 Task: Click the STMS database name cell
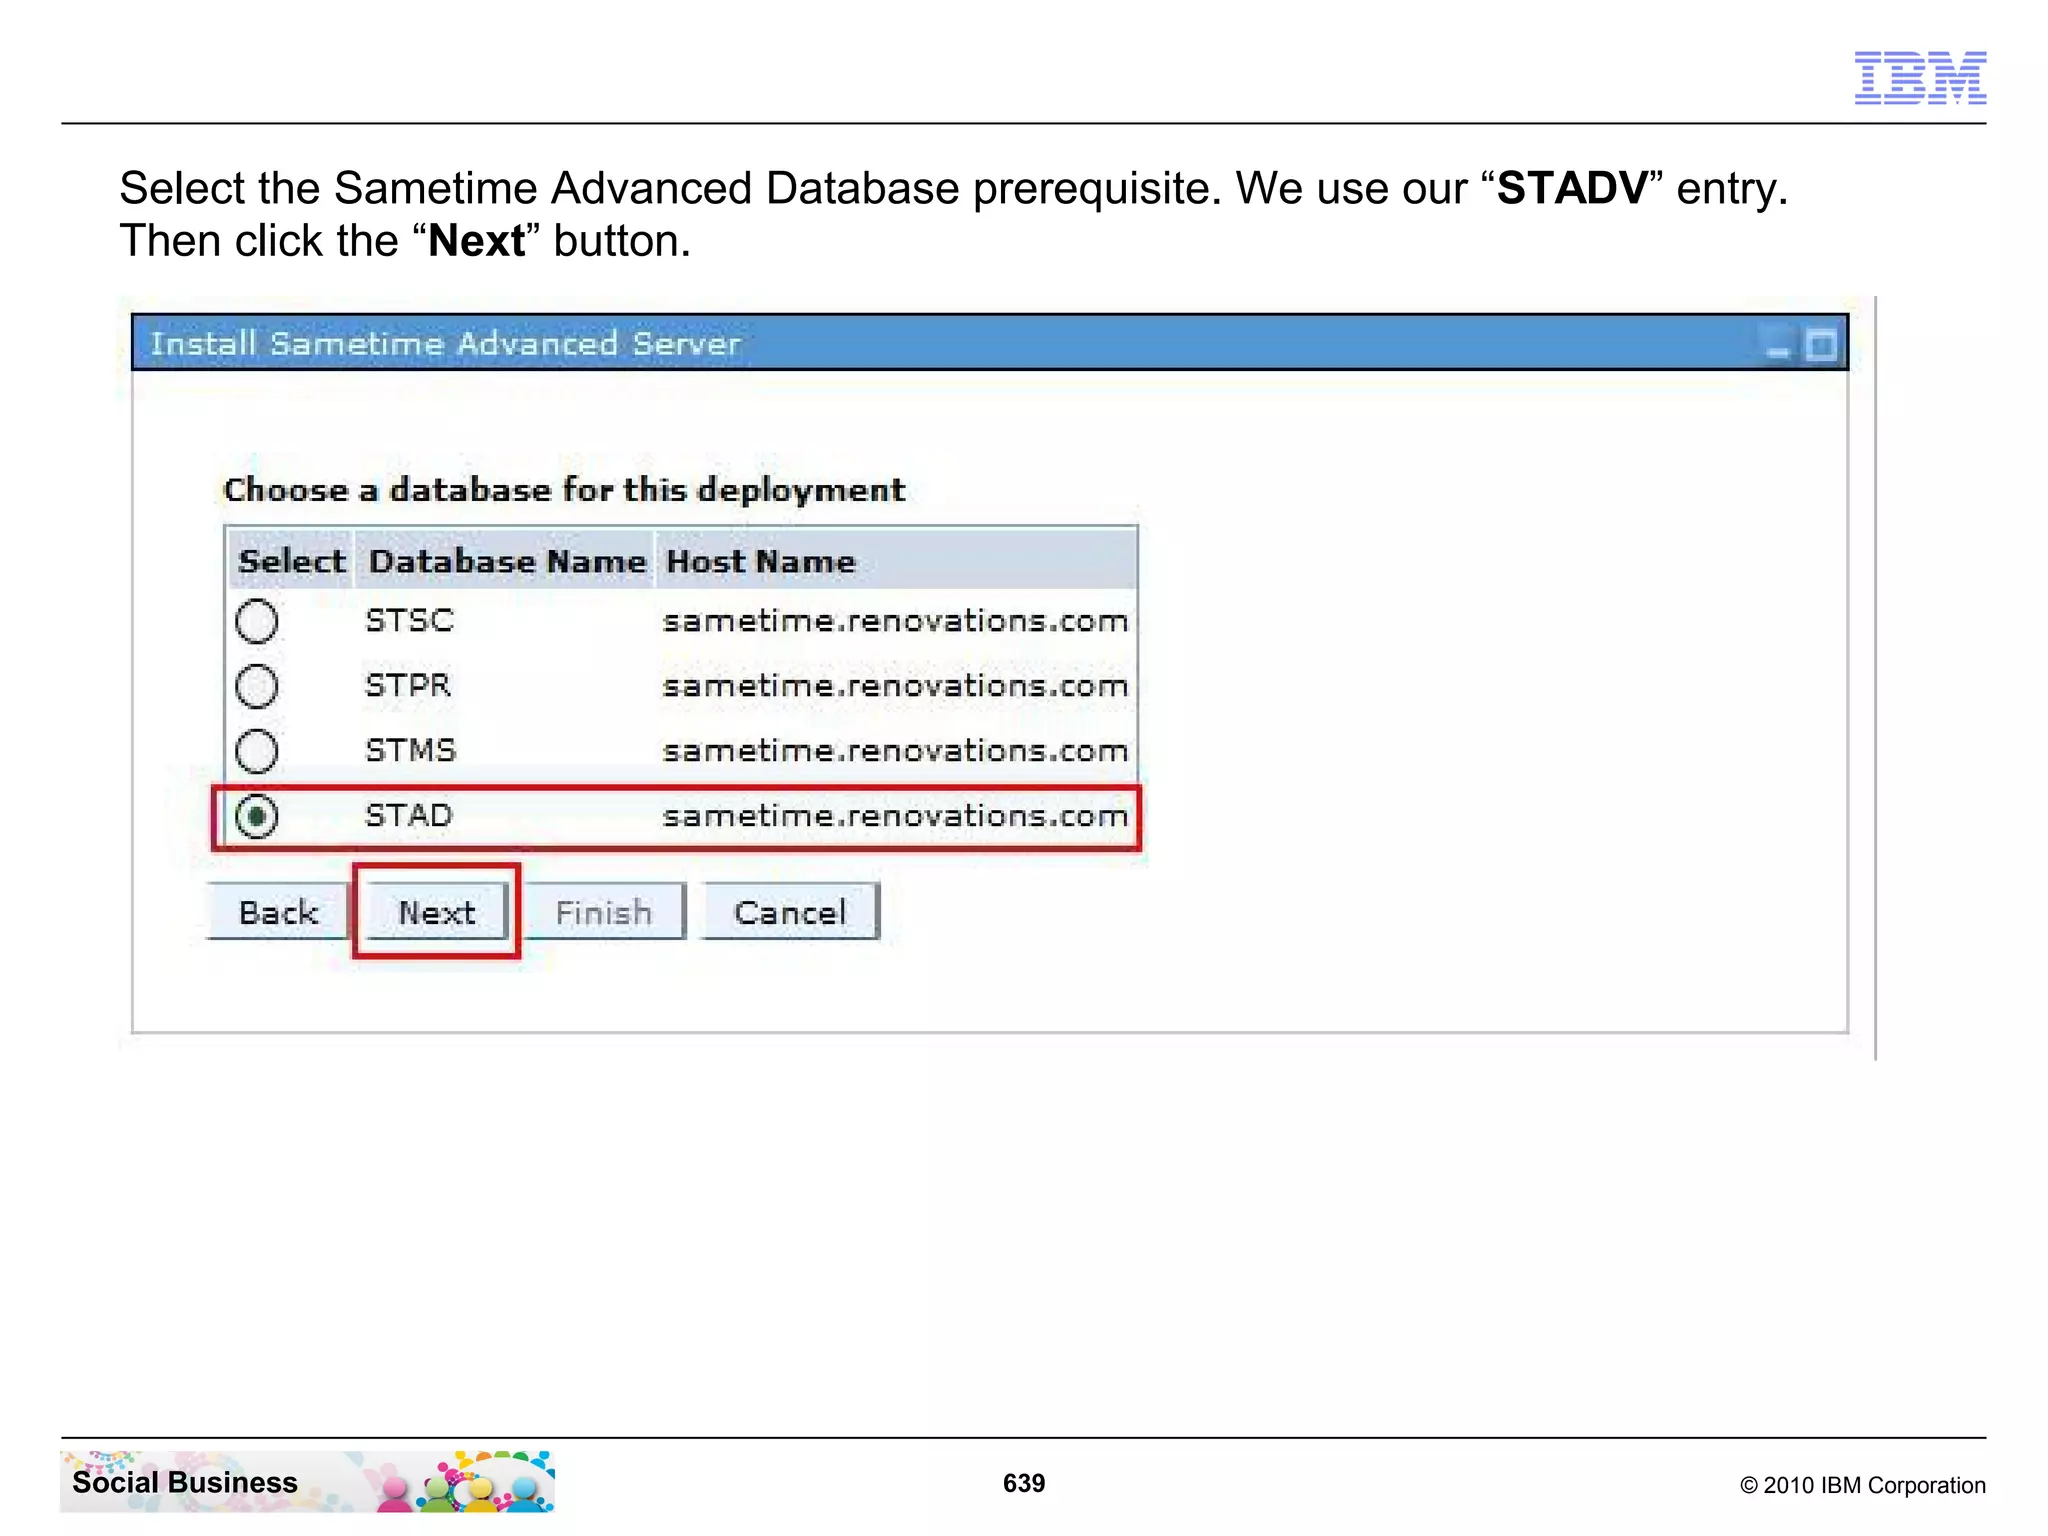pos(410,751)
